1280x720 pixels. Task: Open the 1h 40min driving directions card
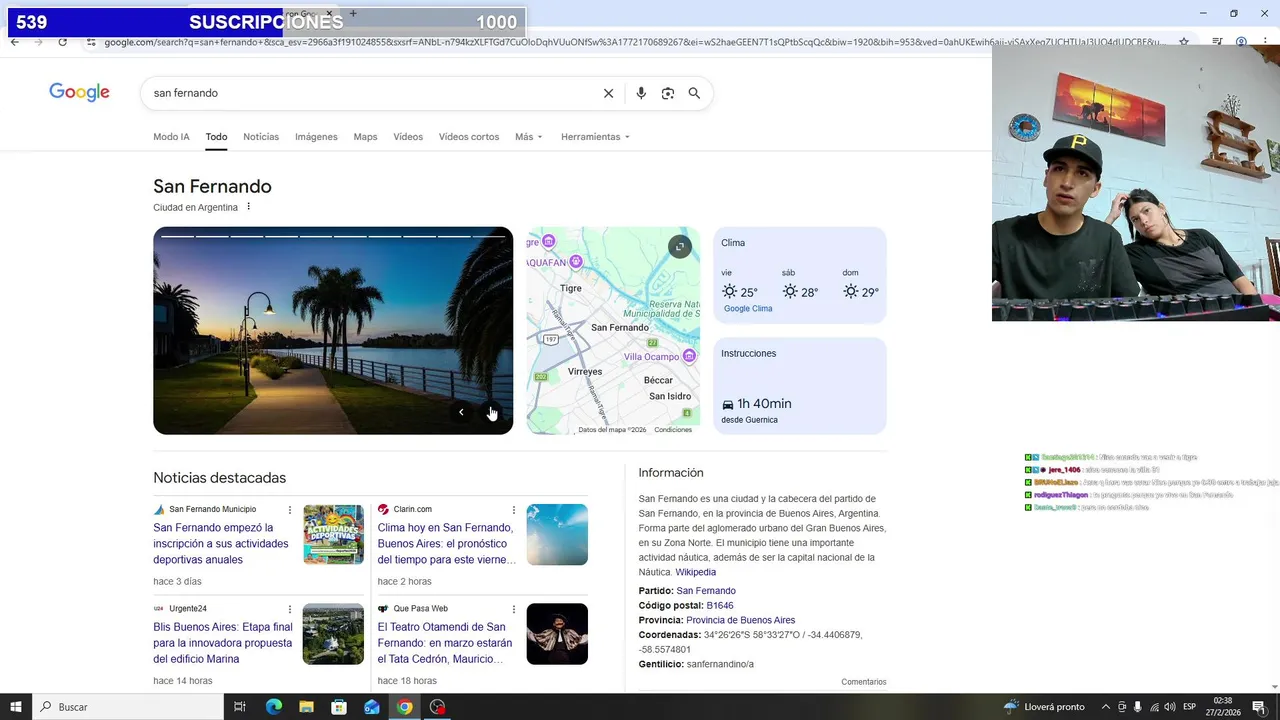point(800,386)
